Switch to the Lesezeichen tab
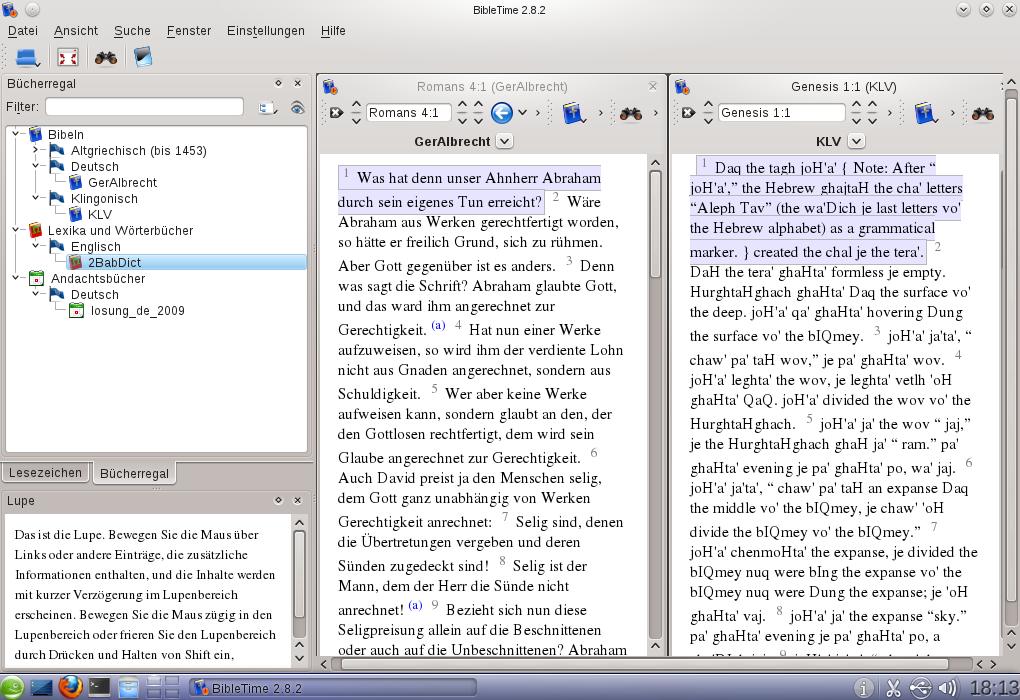Viewport: 1020px width, 700px height. click(45, 473)
